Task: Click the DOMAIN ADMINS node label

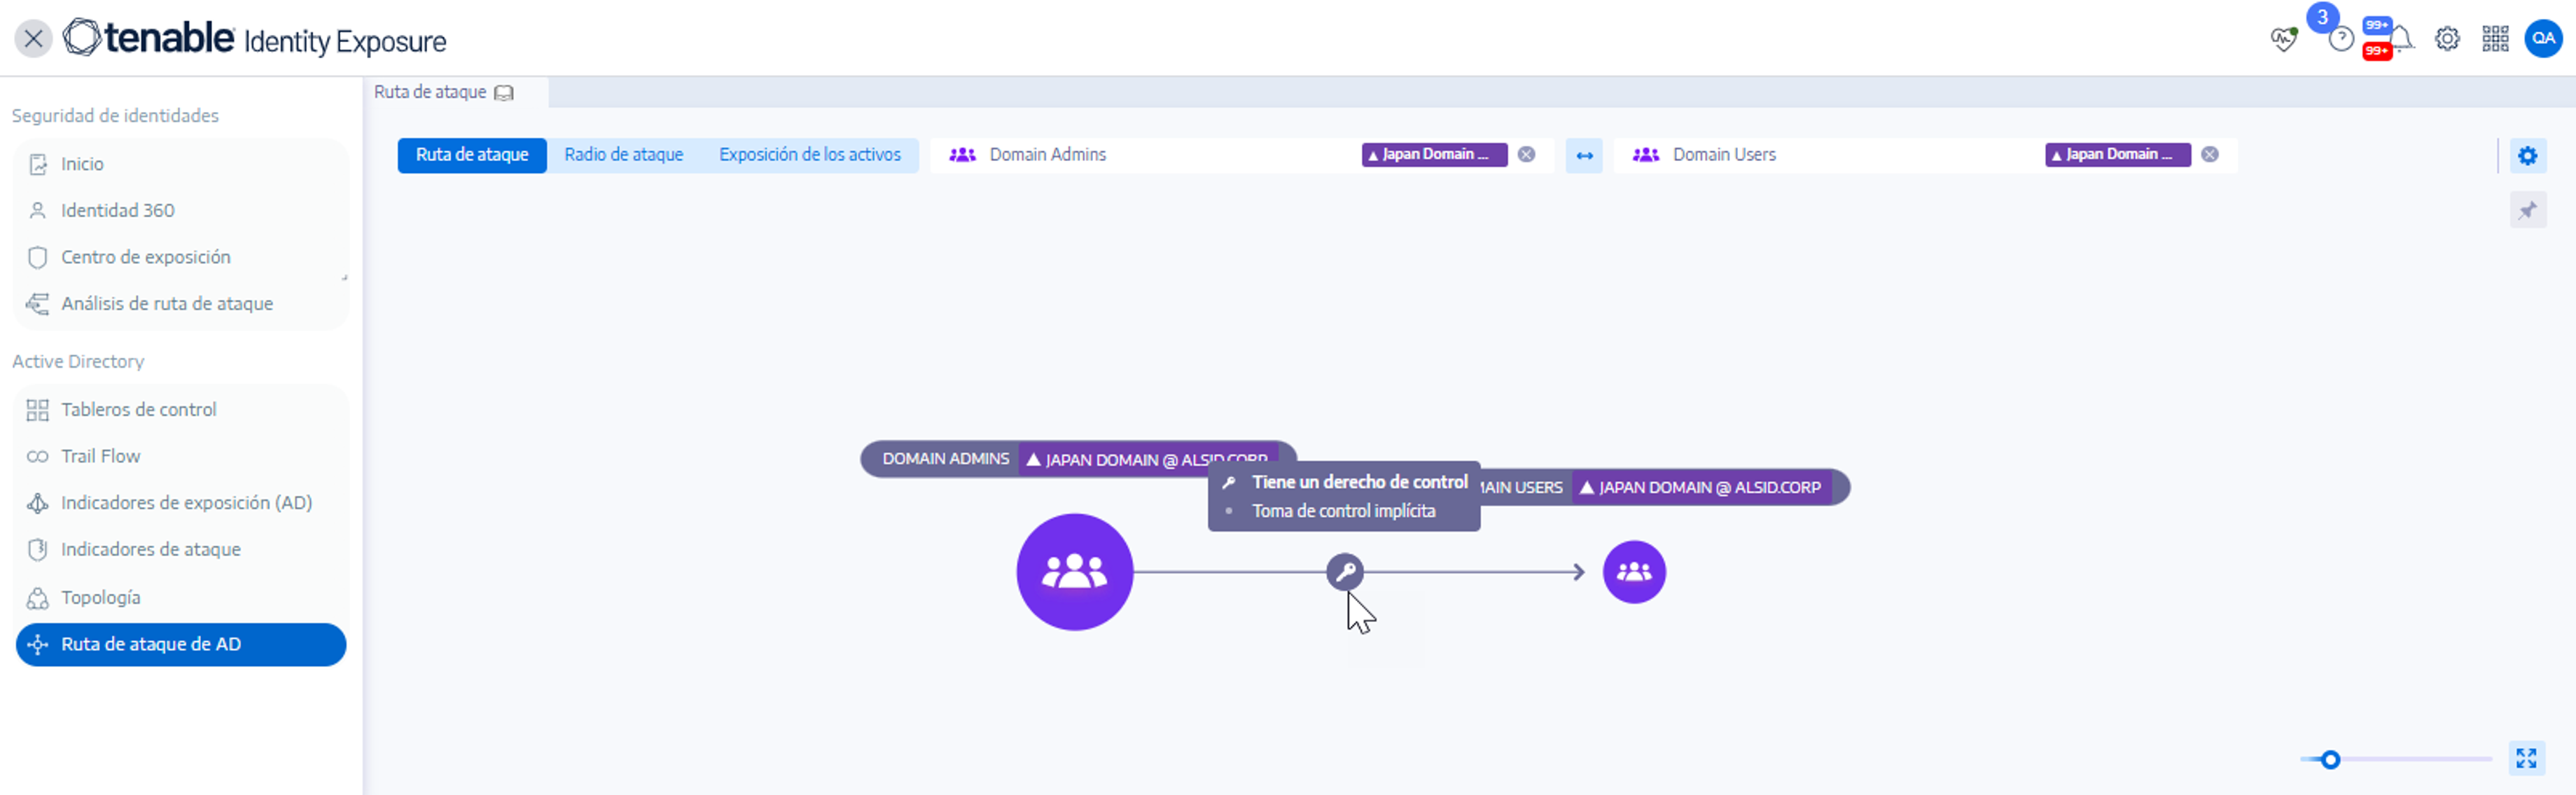Action: click(x=945, y=459)
